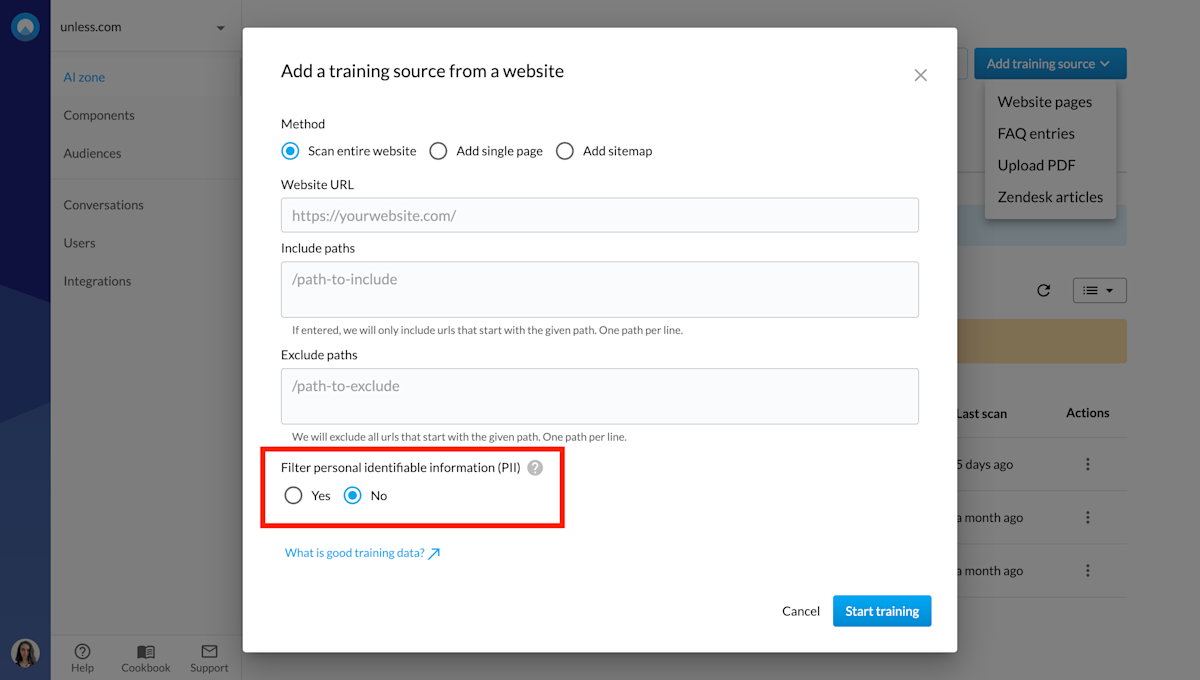Click the user avatar in the bottom corner
This screenshot has height=680, width=1200.
(25, 653)
